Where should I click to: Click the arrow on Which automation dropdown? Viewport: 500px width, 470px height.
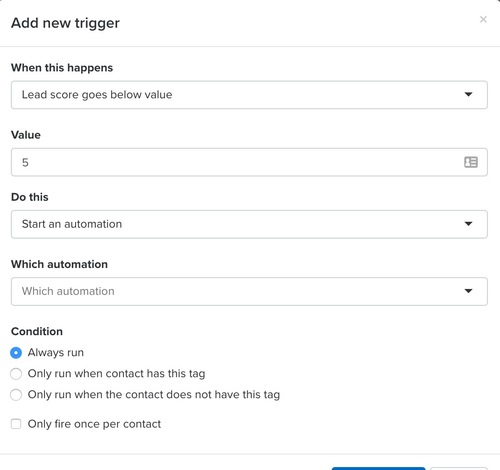point(468,291)
